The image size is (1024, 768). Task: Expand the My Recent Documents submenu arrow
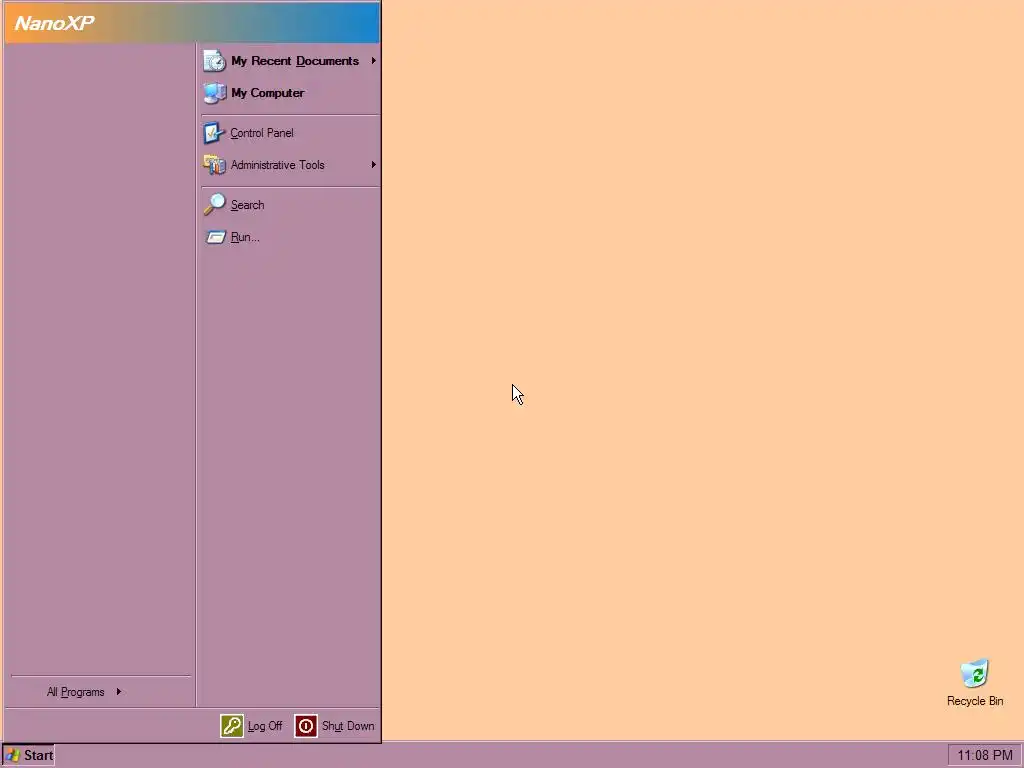pyautogui.click(x=374, y=61)
